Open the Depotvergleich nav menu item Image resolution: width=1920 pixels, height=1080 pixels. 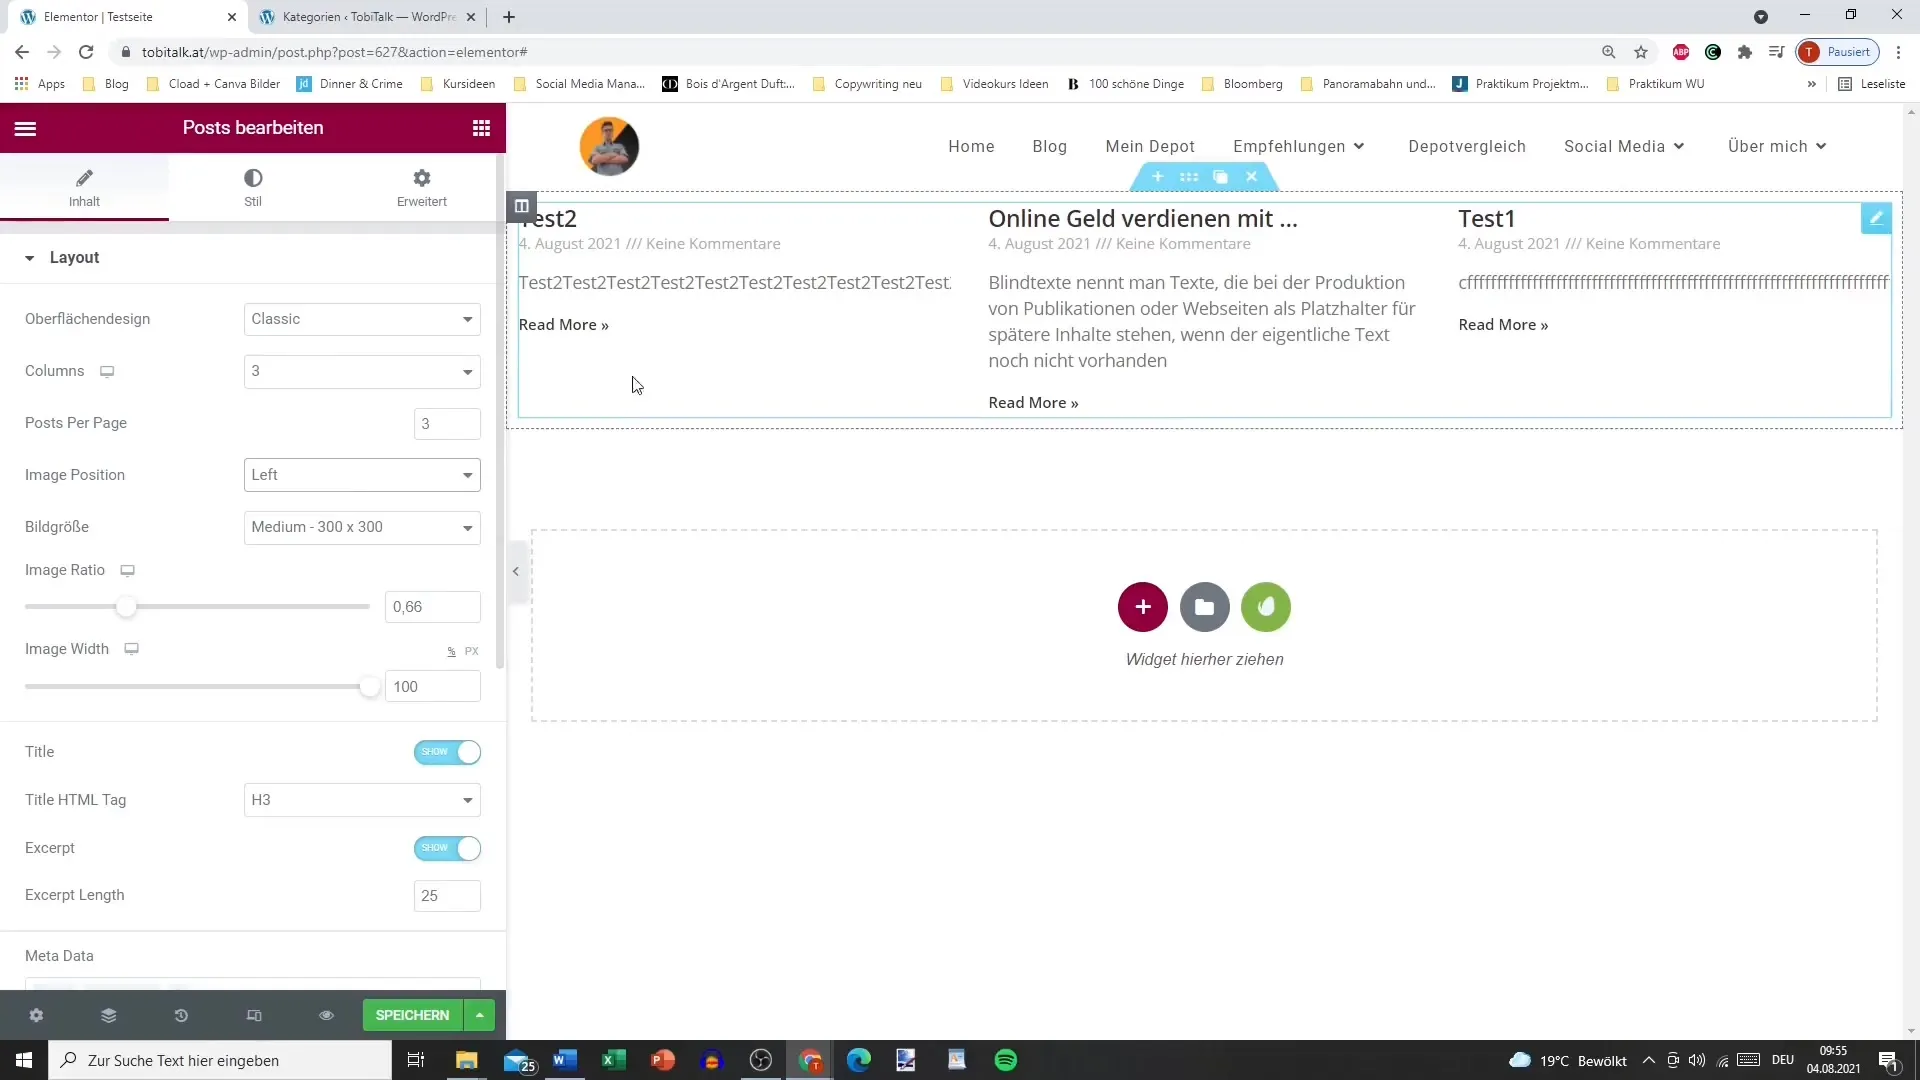[x=1467, y=146]
